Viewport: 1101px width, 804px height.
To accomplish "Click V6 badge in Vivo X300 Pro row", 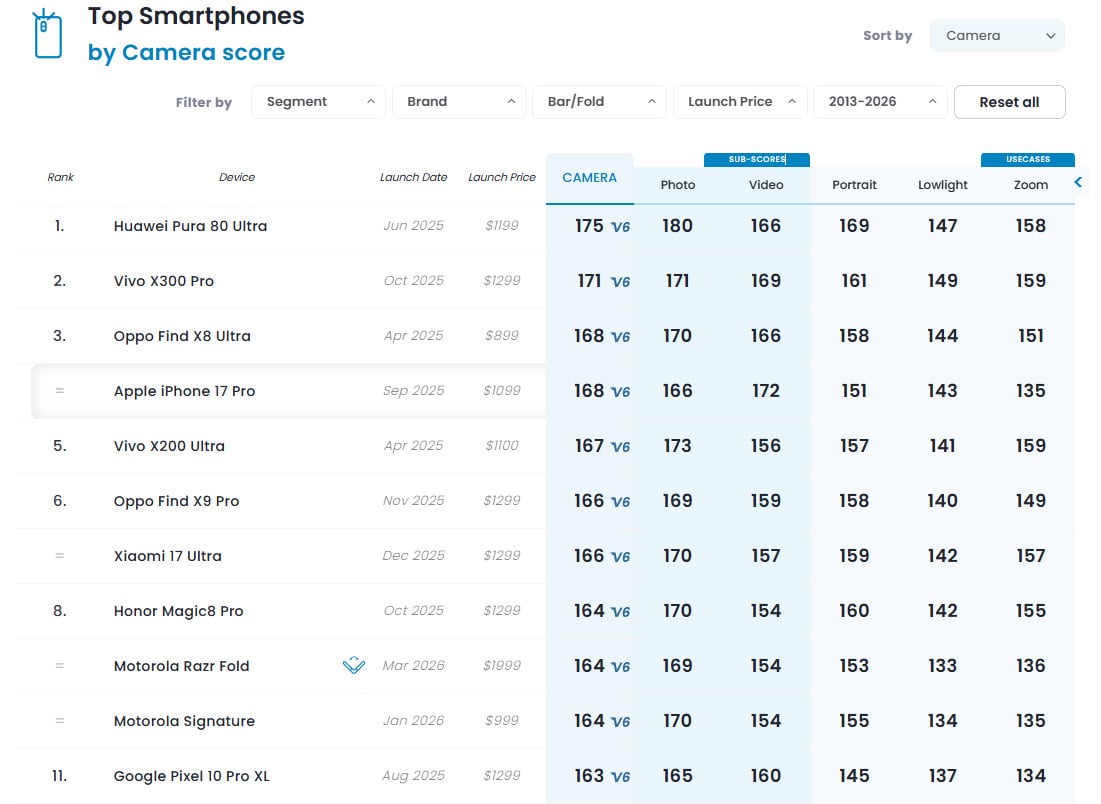I will [620, 282].
